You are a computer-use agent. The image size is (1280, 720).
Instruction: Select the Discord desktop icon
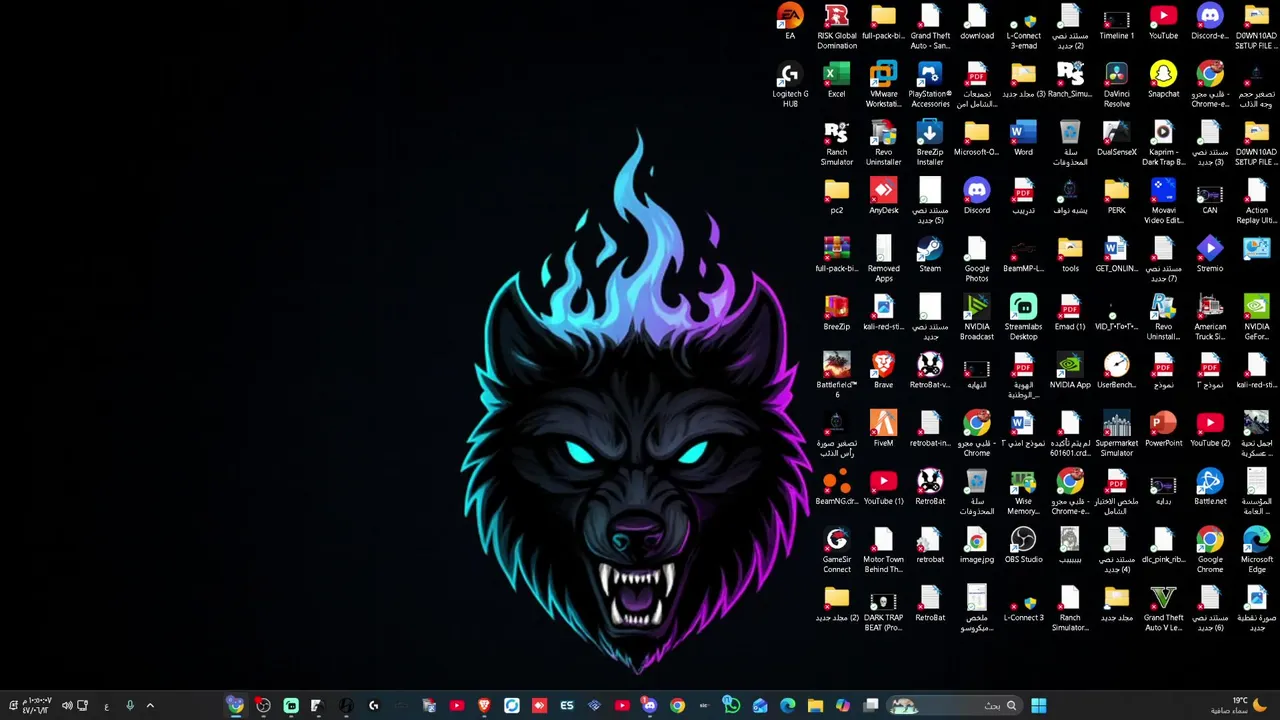click(x=977, y=197)
